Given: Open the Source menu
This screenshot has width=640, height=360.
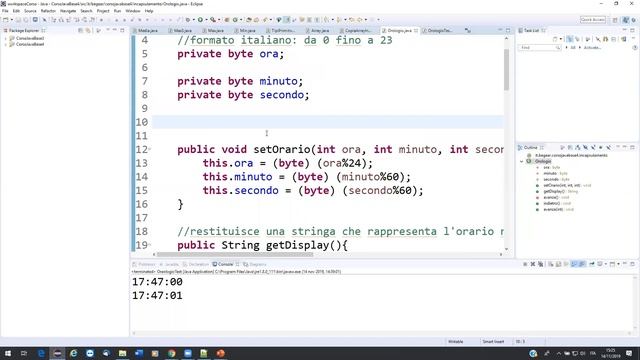Looking at the screenshot, I should pos(30,11).
